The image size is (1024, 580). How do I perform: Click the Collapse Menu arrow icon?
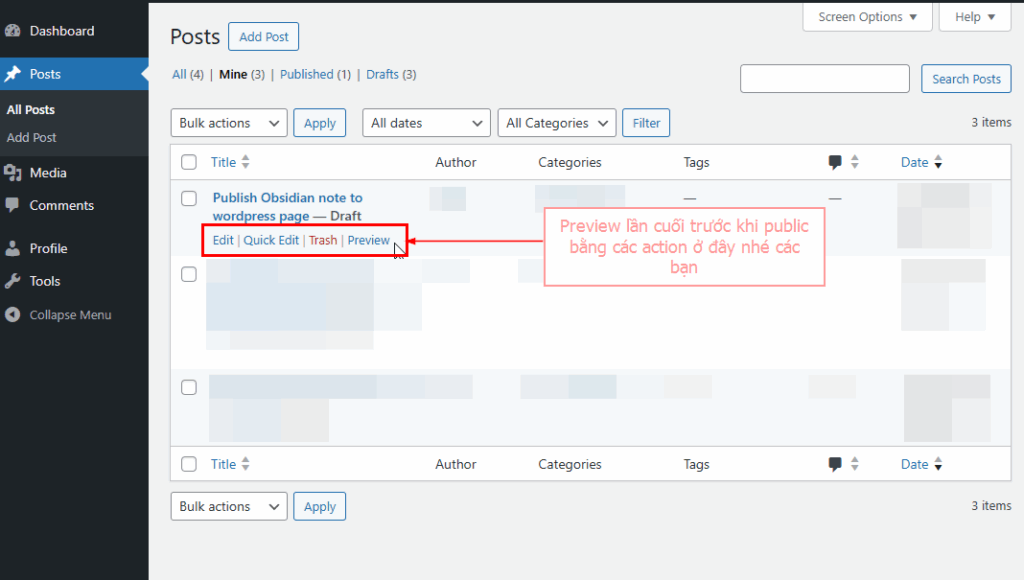[x=13, y=315]
